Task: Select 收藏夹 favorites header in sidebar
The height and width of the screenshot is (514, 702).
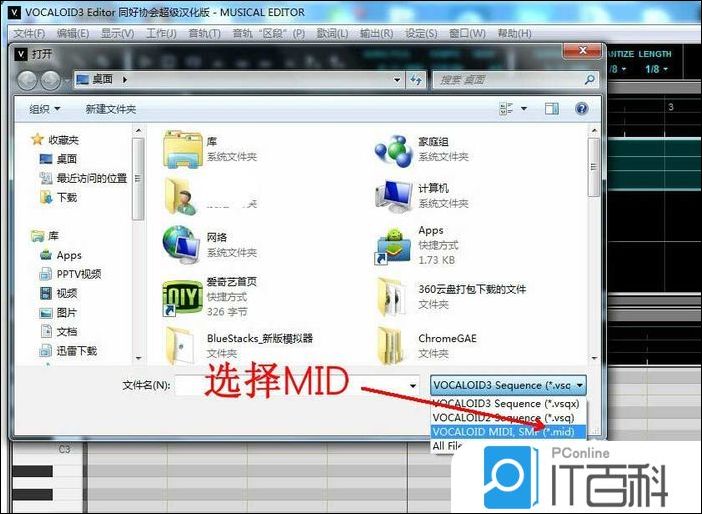Action: (55, 140)
